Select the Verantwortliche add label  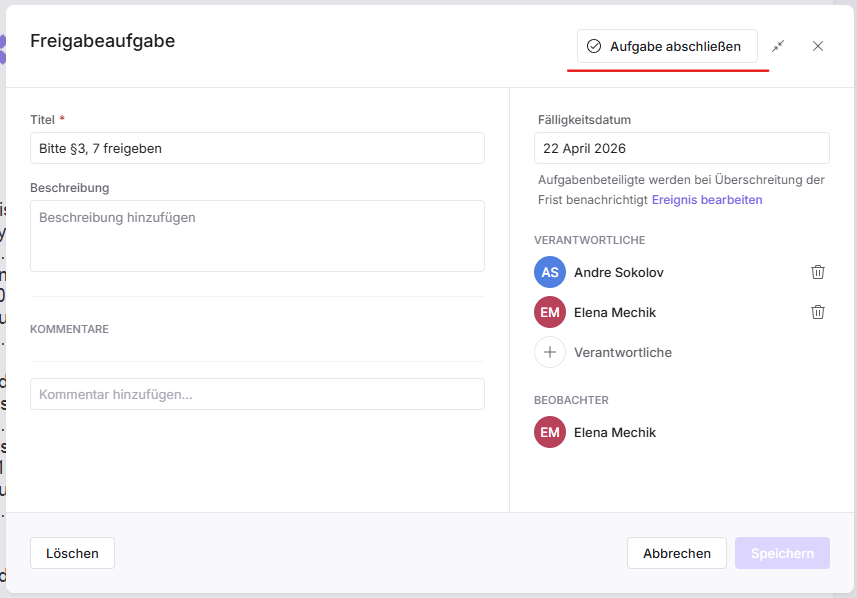[622, 352]
